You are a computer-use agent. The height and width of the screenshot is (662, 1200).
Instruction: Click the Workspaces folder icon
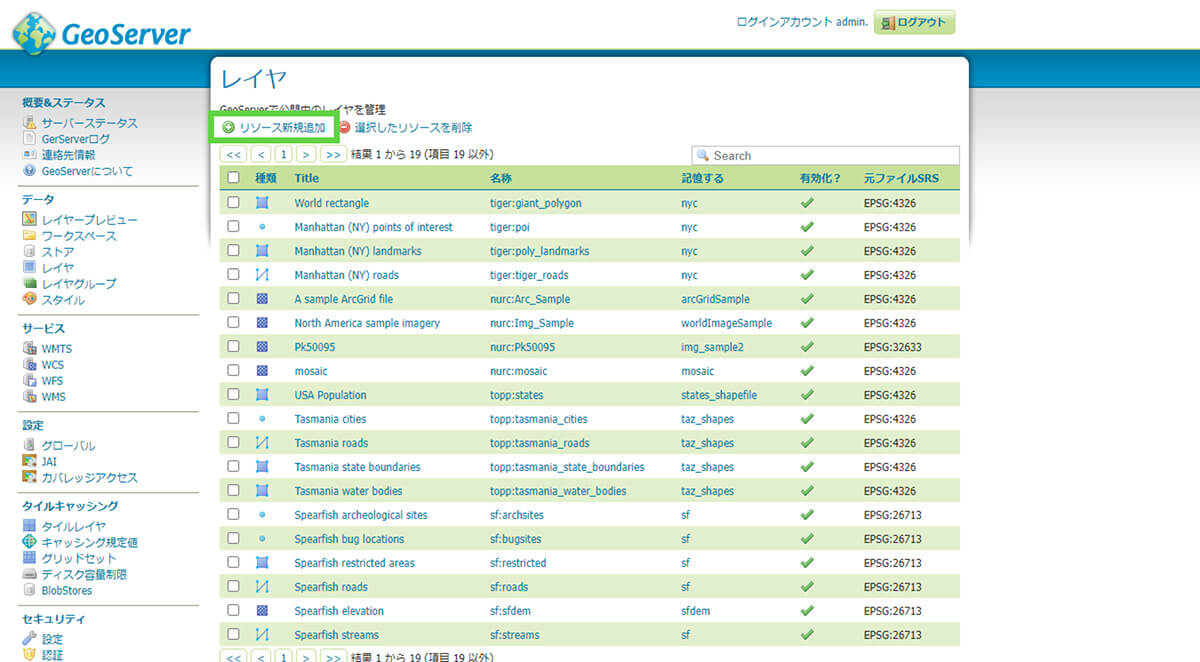[x=30, y=236]
